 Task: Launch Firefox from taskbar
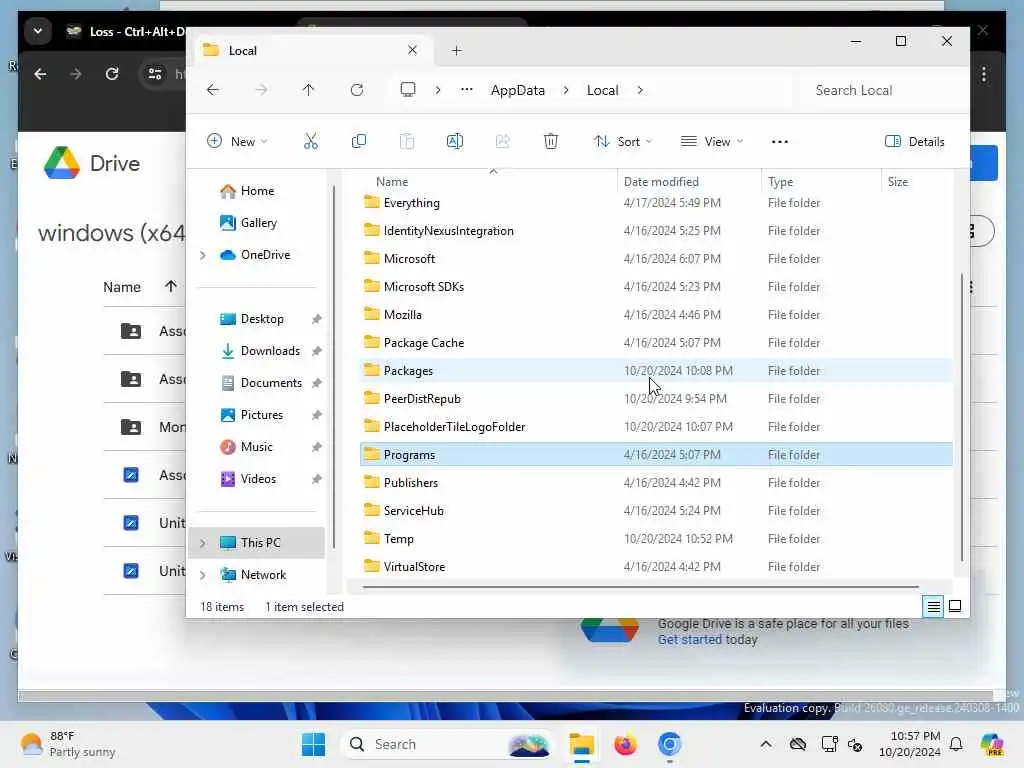click(x=625, y=744)
